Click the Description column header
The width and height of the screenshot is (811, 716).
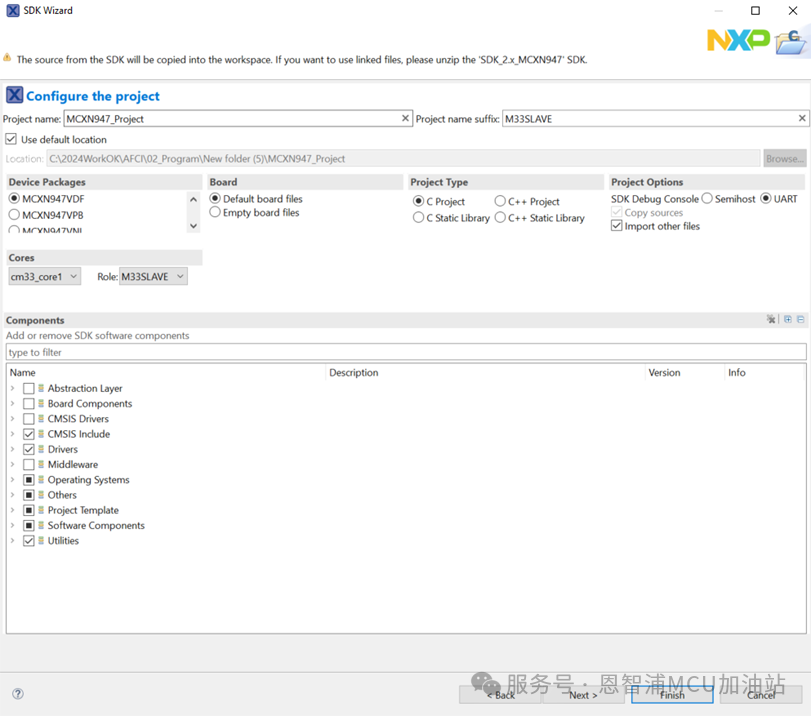(x=486, y=372)
